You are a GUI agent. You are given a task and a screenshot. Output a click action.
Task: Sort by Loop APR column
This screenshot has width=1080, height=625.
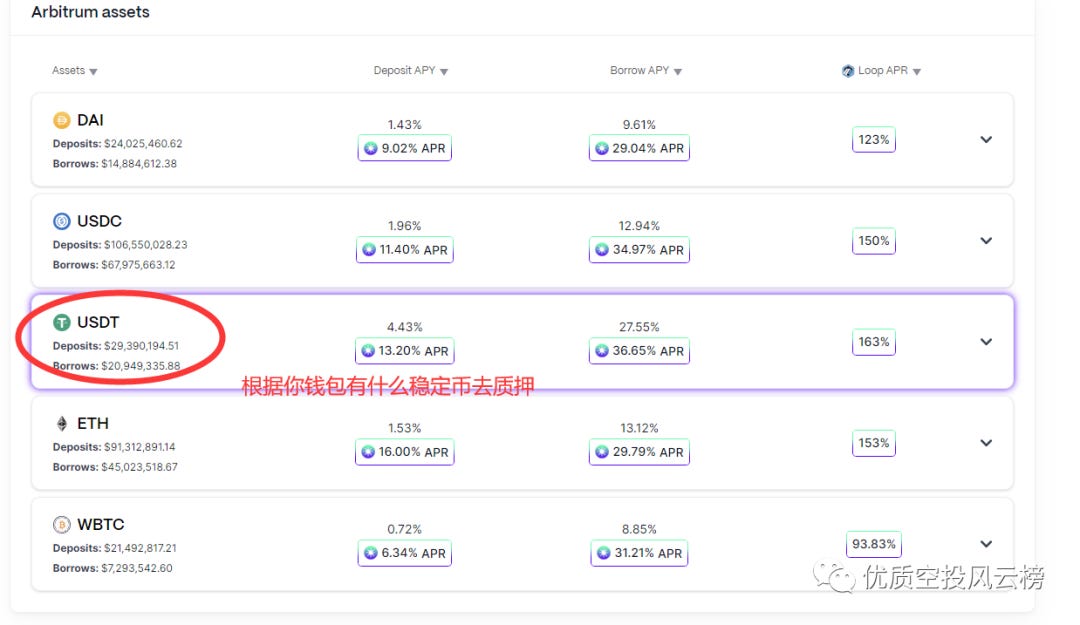(881, 70)
